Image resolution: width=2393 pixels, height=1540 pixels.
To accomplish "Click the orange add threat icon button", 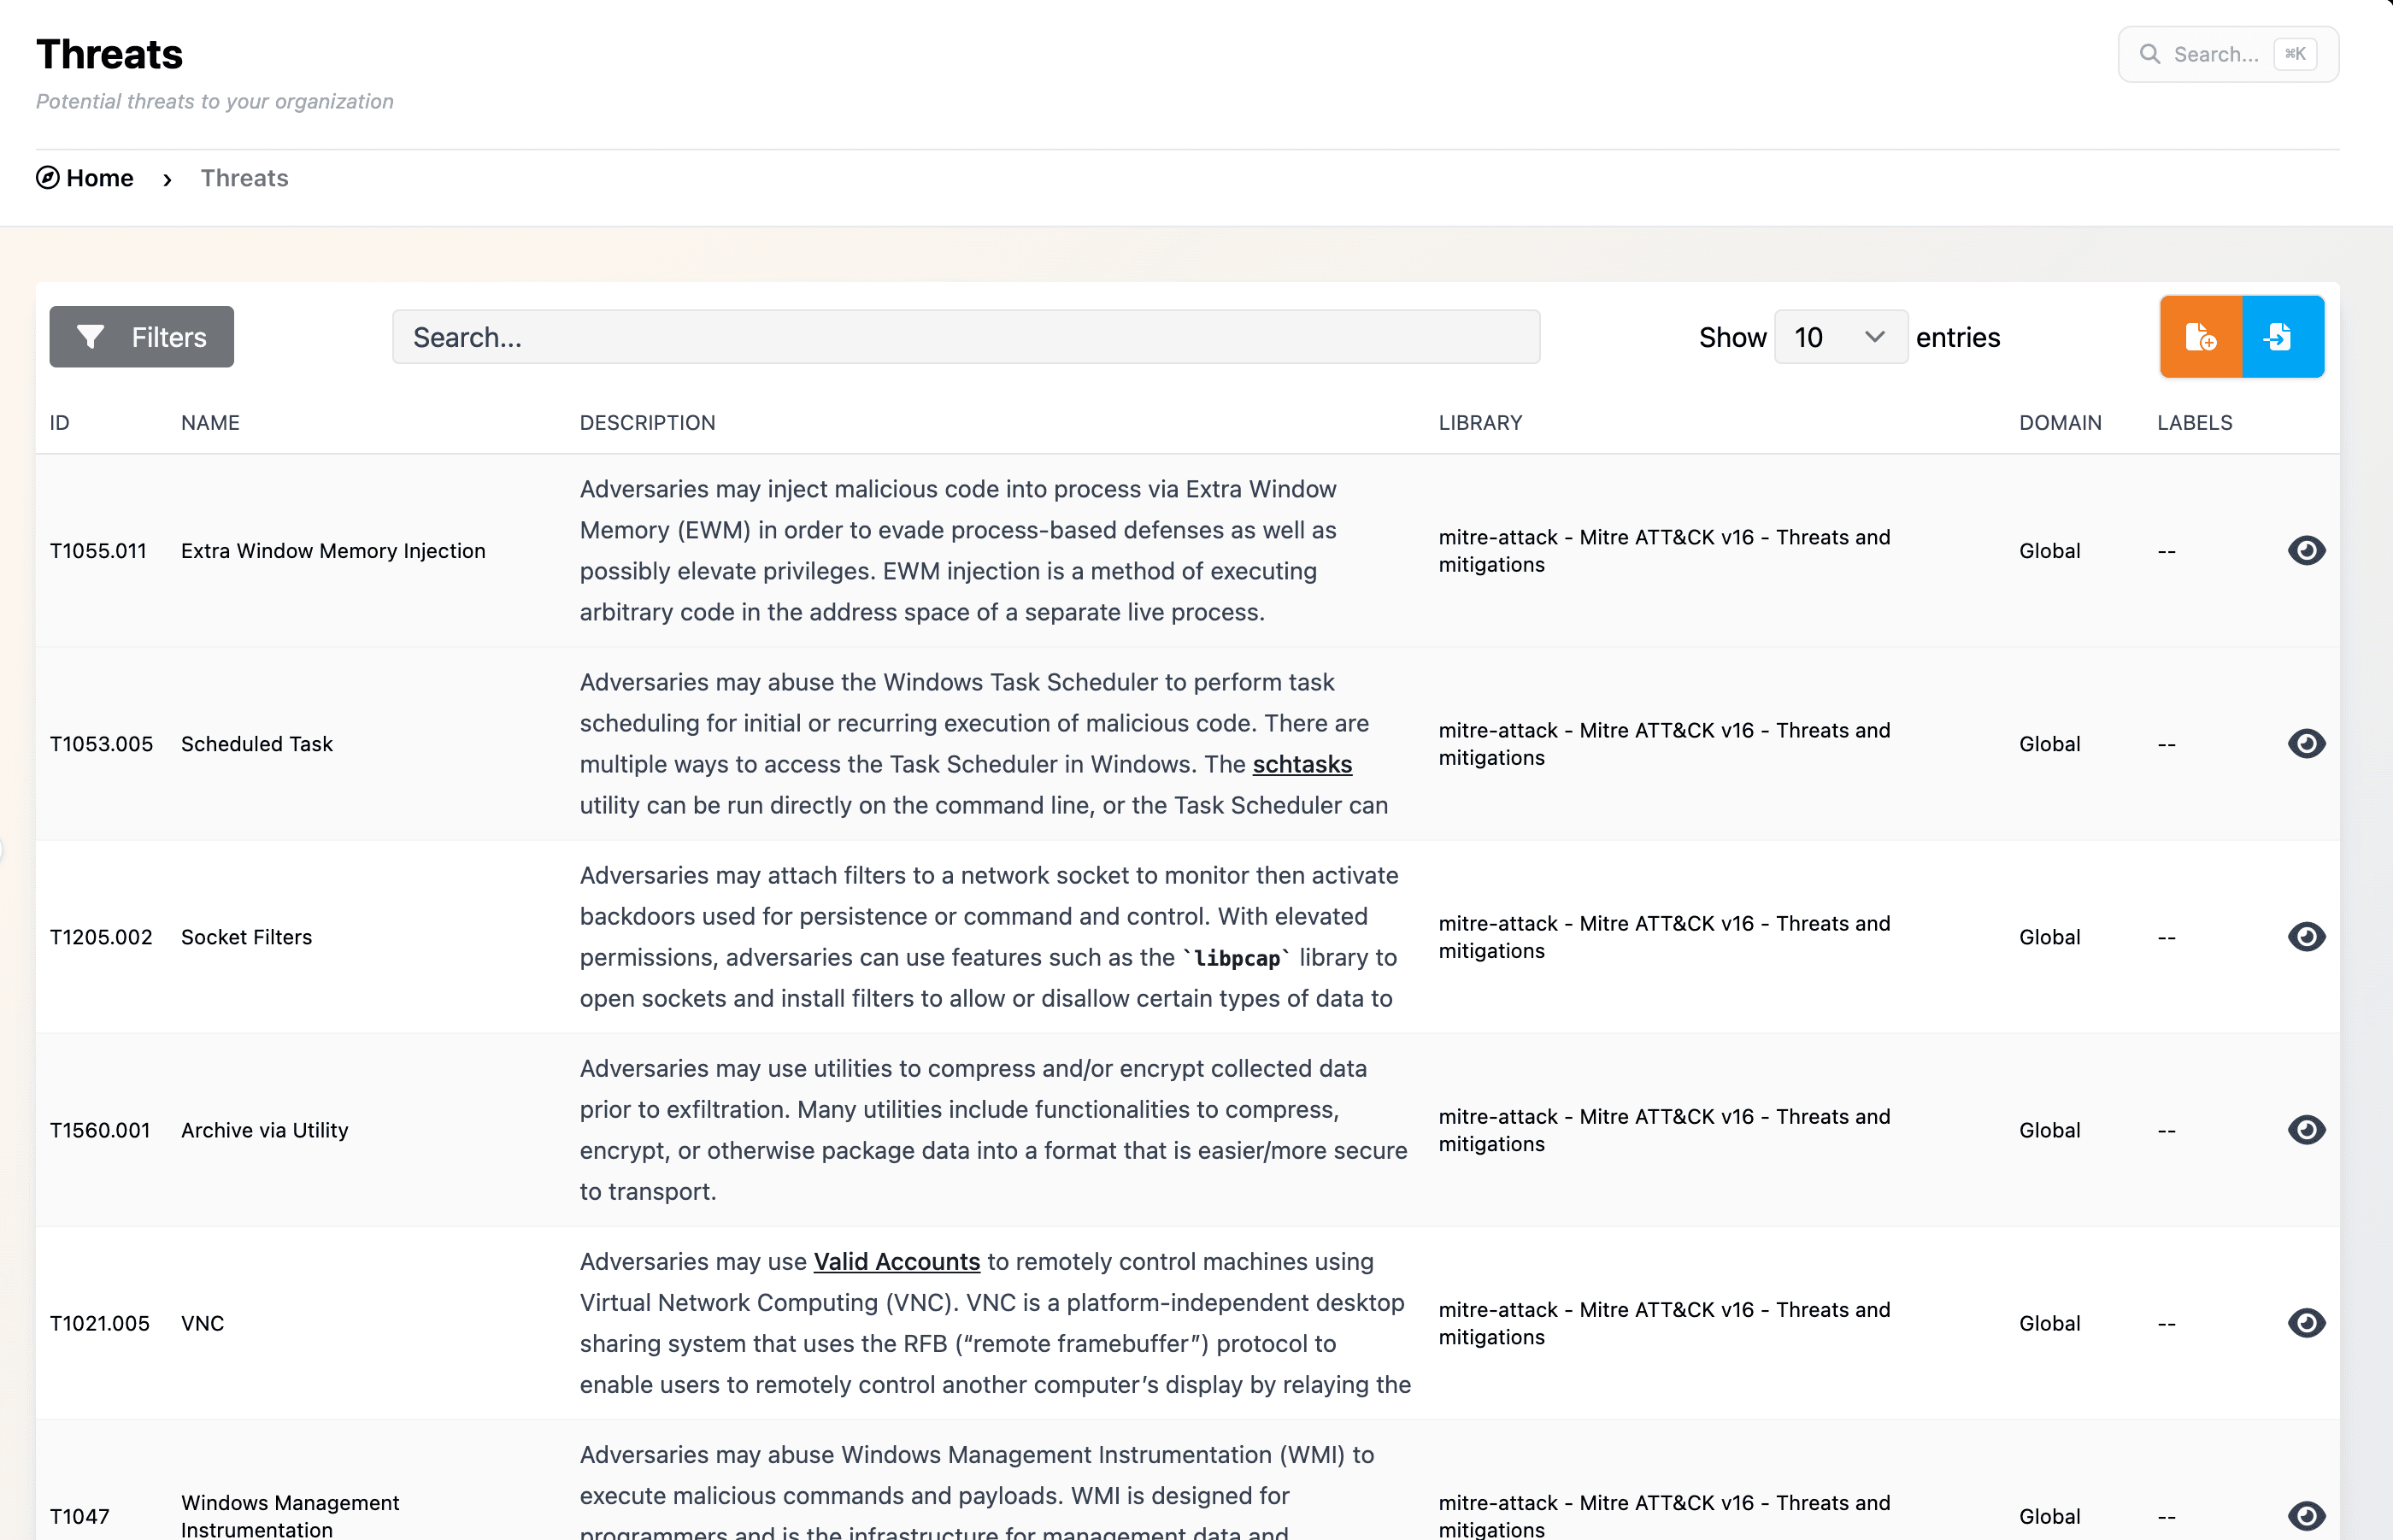I will click(x=2201, y=337).
